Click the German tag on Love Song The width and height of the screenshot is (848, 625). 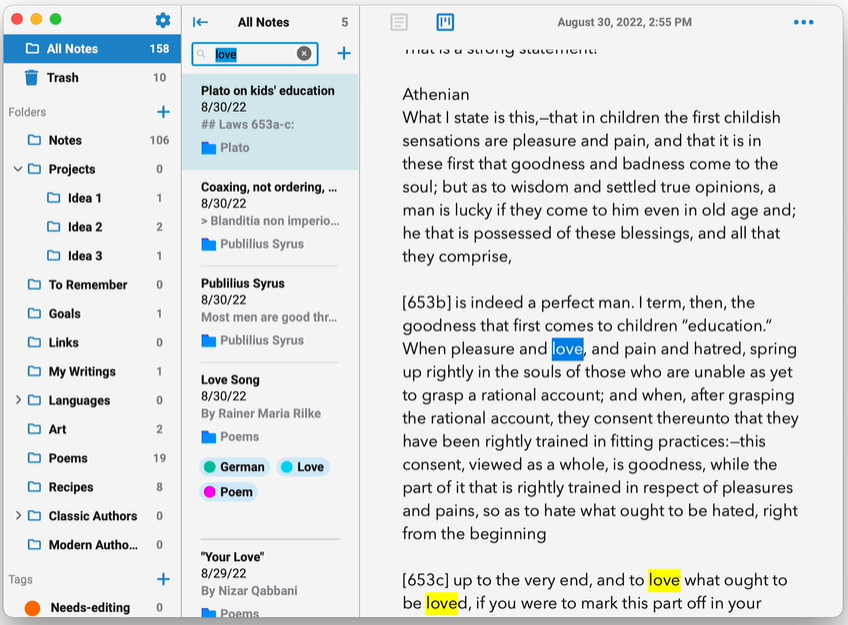(234, 467)
